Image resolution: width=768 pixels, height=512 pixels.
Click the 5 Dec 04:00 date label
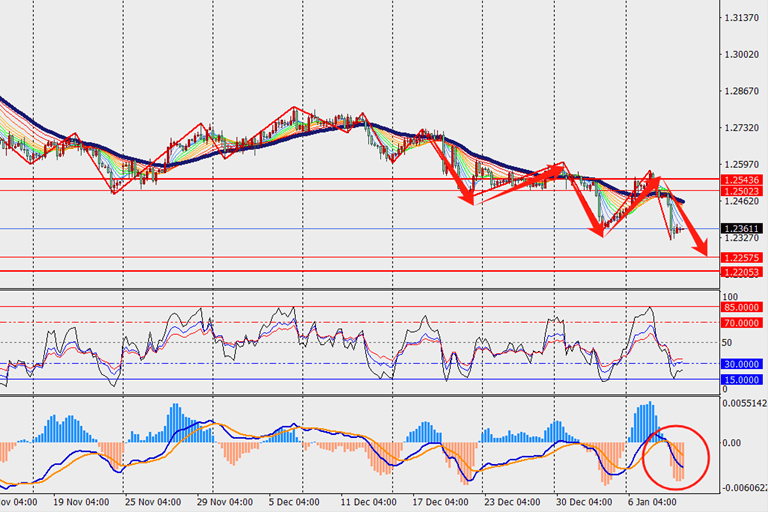tap(294, 502)
